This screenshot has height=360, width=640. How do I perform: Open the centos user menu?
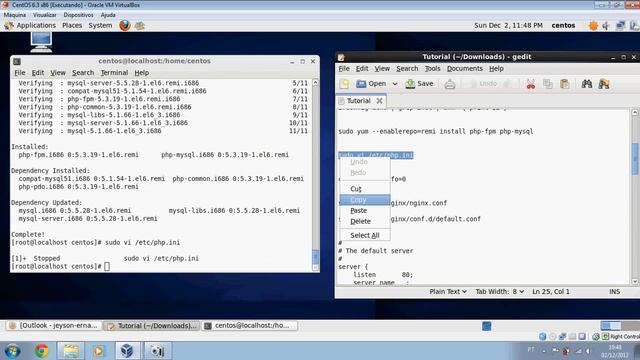pyautogui.click(x=563, y=25)
